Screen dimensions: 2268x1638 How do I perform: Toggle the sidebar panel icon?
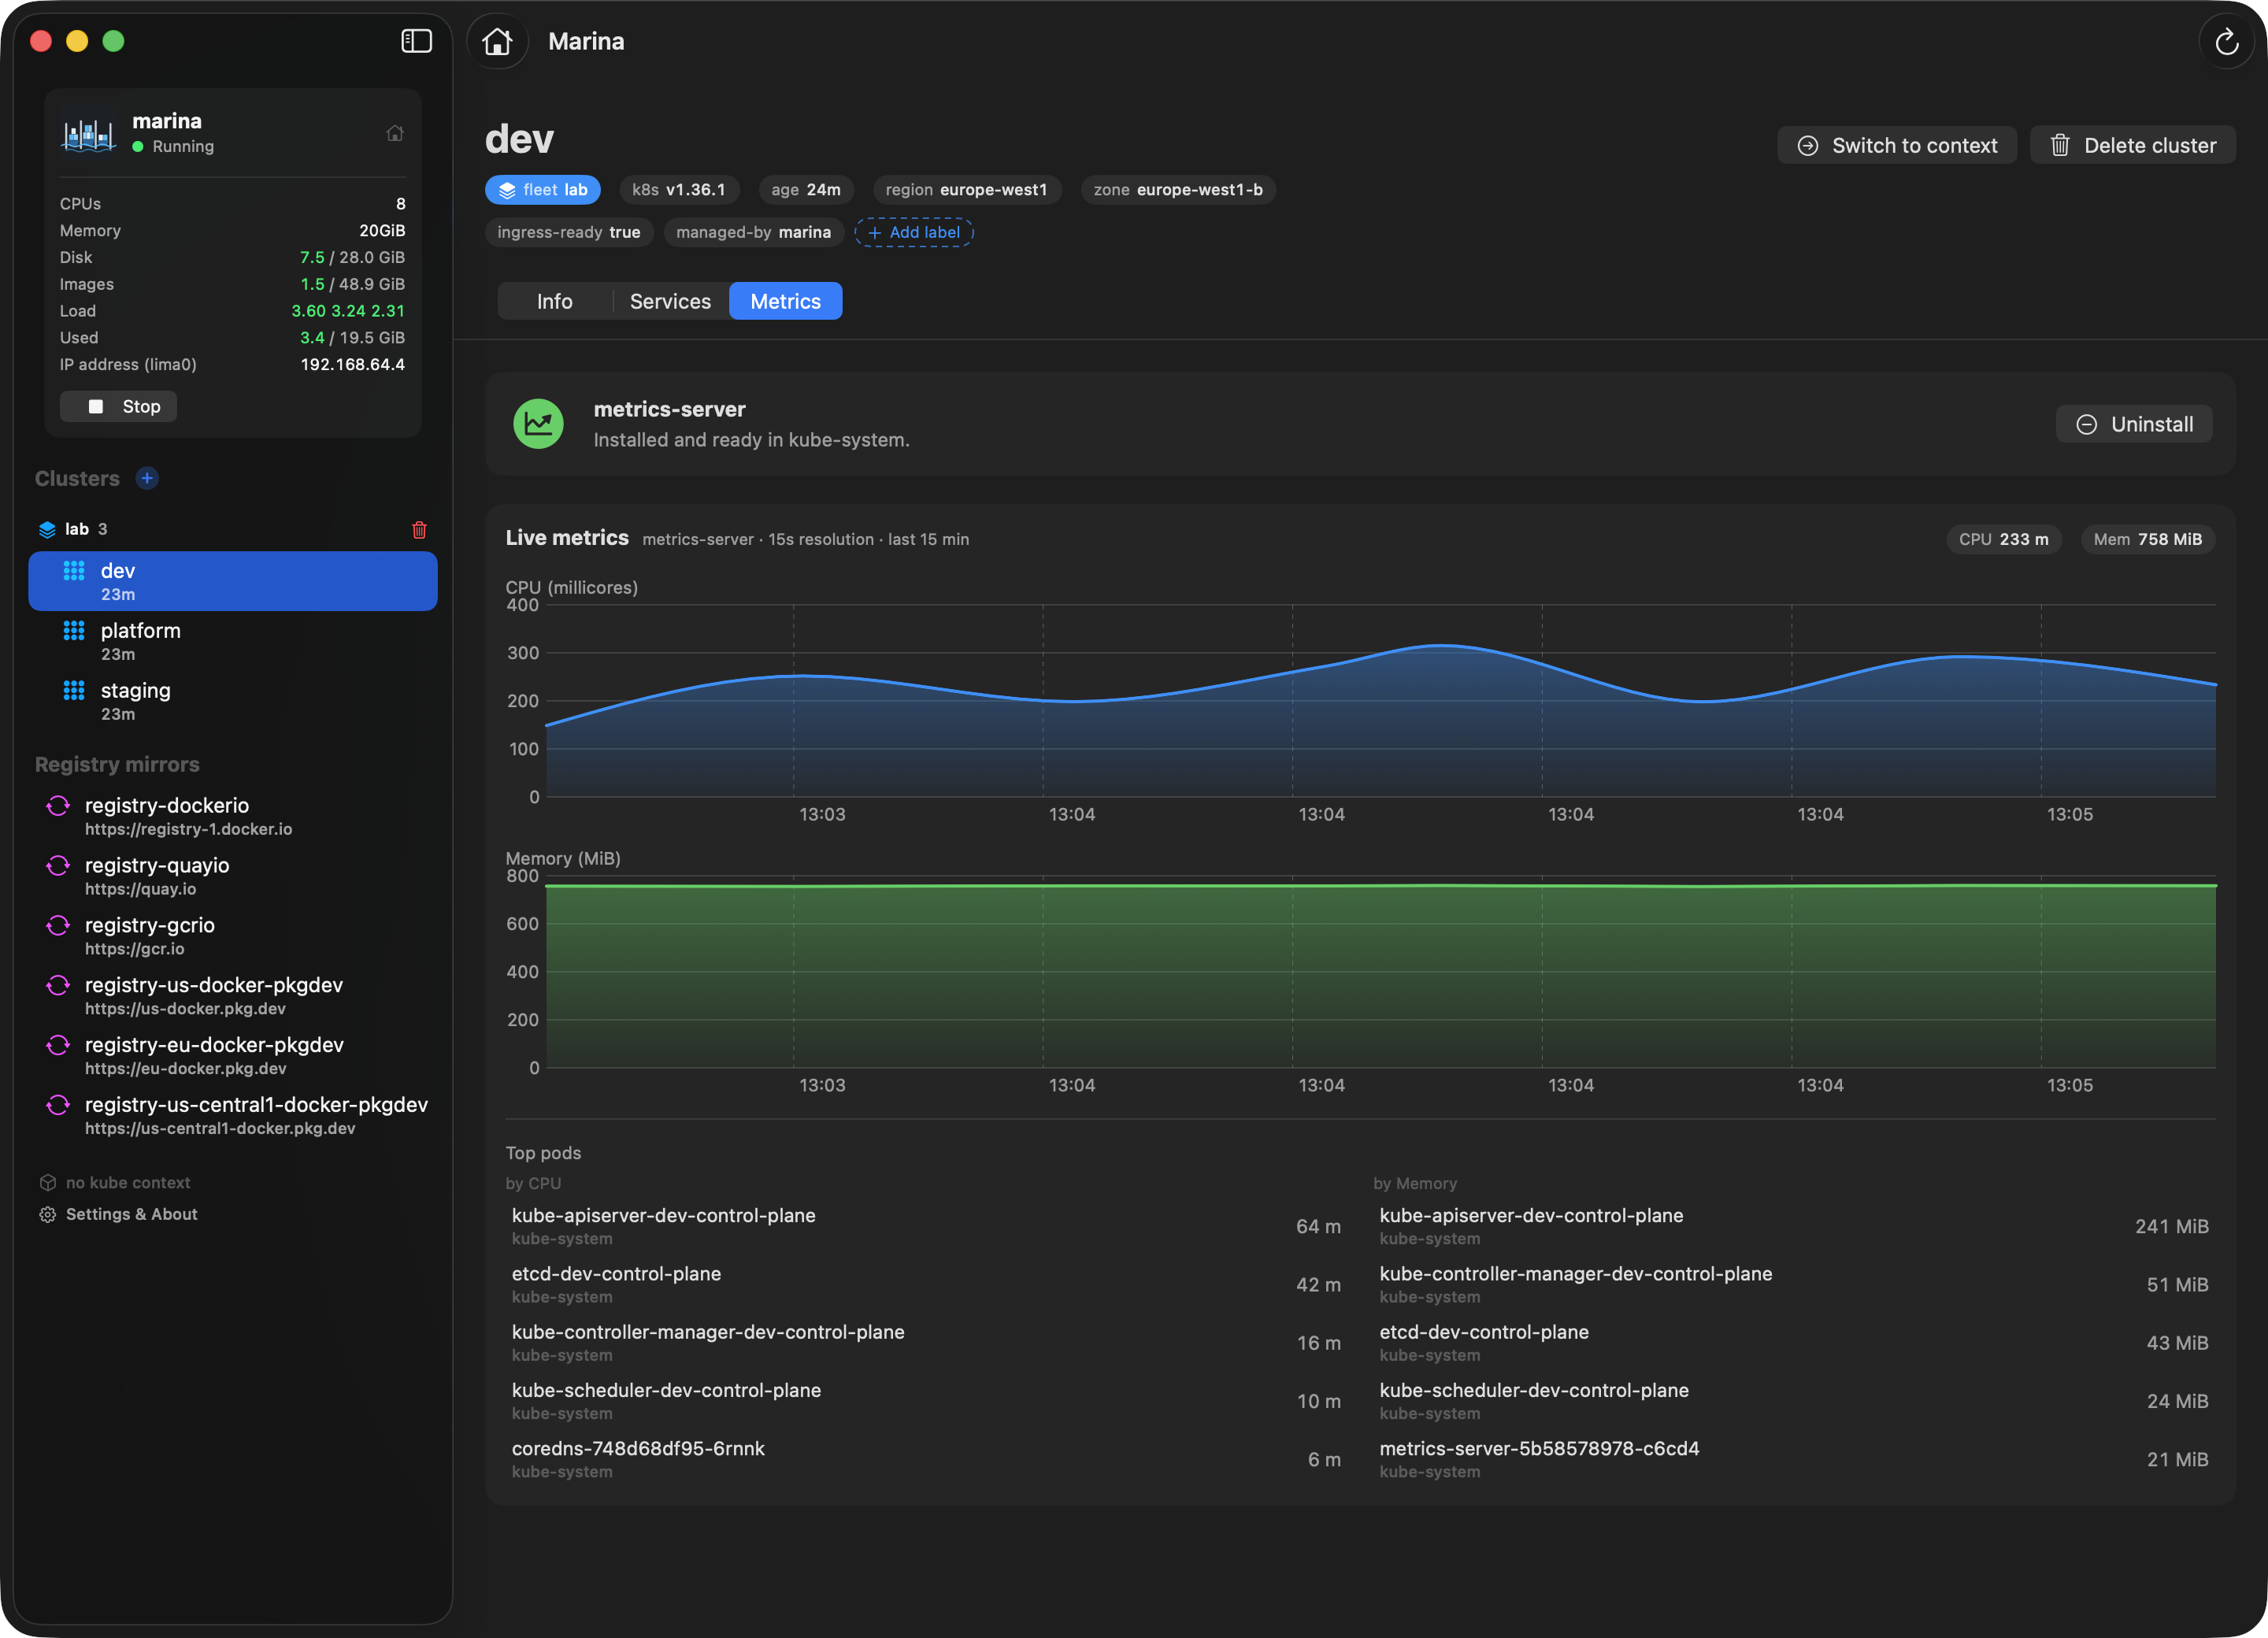click(416, 41)
